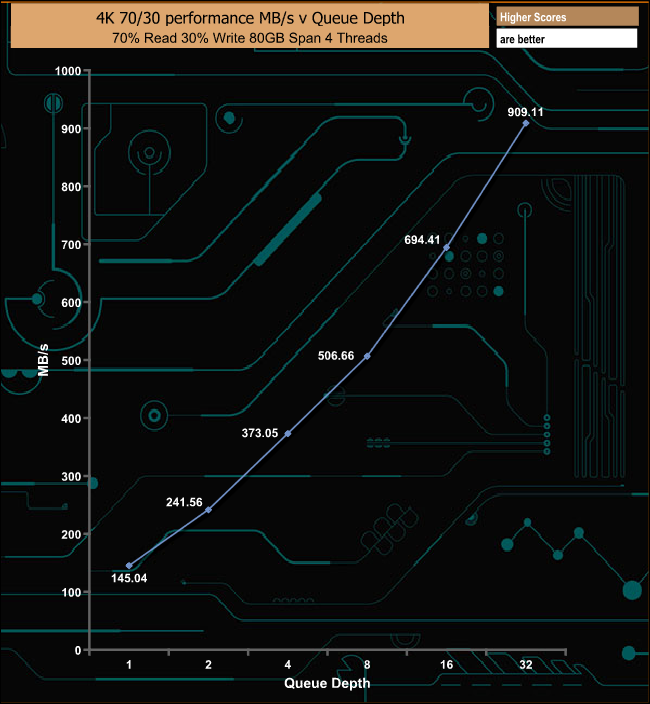650x704 pixels.
Task: Click the 241.56 data point
Action: tap(208, 510)
